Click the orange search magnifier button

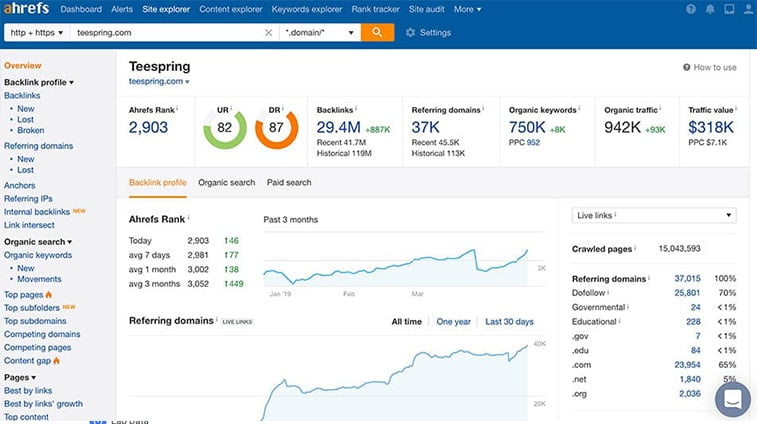tap(377, 32)
